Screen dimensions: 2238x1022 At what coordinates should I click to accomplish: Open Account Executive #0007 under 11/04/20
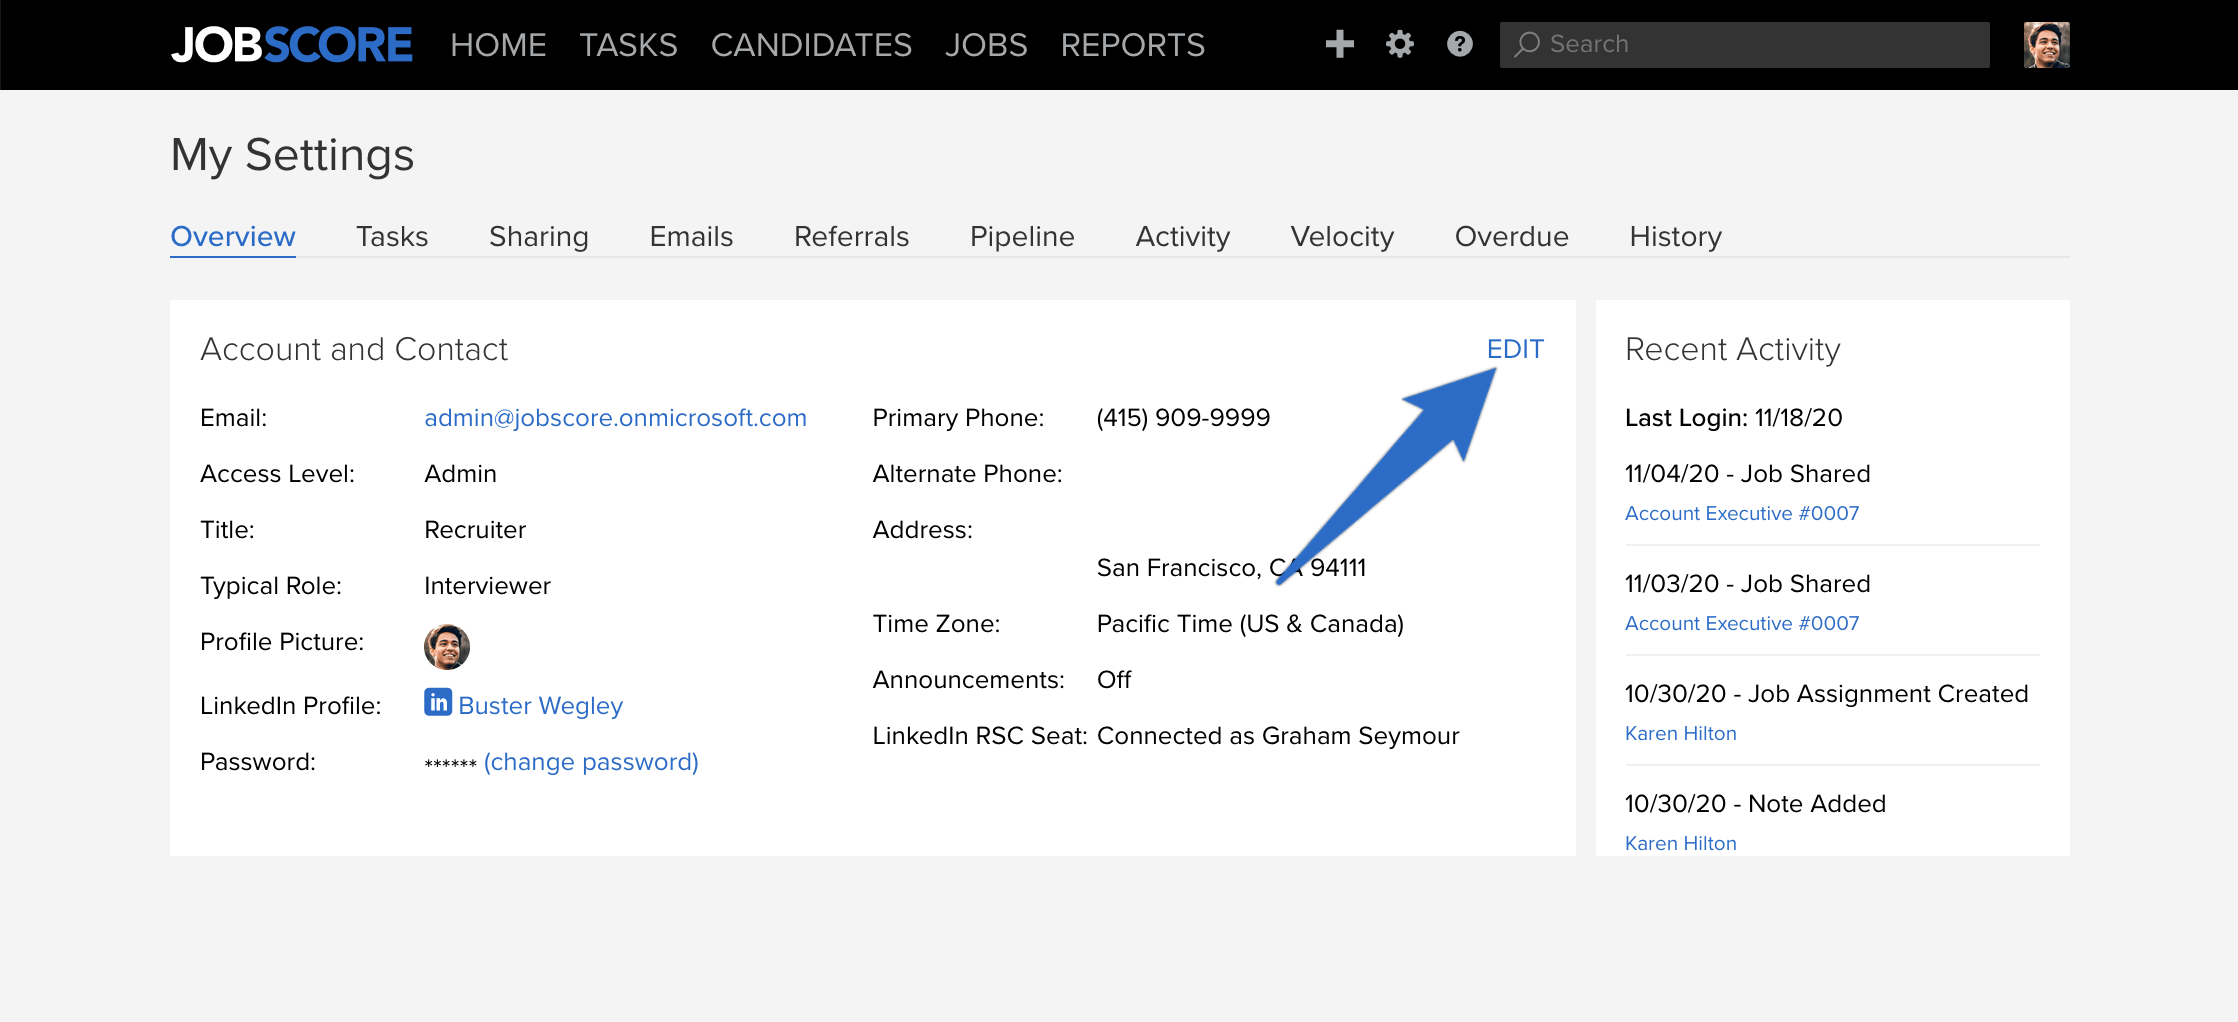coord(1742,513)
